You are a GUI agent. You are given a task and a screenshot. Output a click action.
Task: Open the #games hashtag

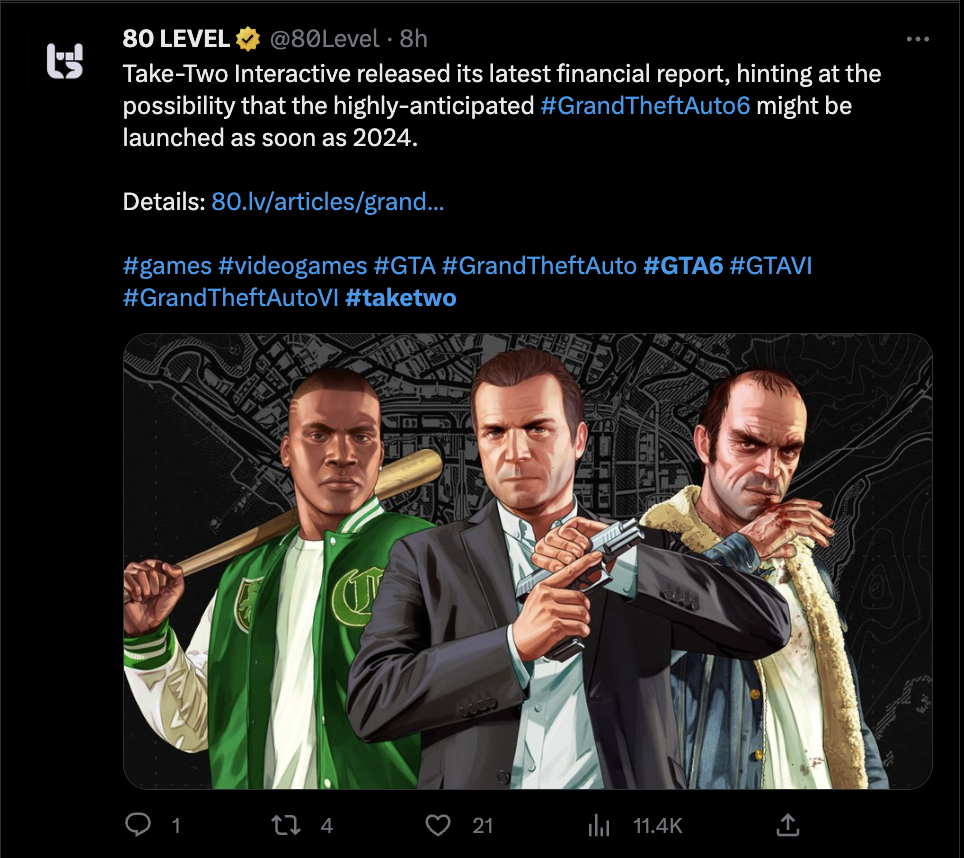pos(167,266)
